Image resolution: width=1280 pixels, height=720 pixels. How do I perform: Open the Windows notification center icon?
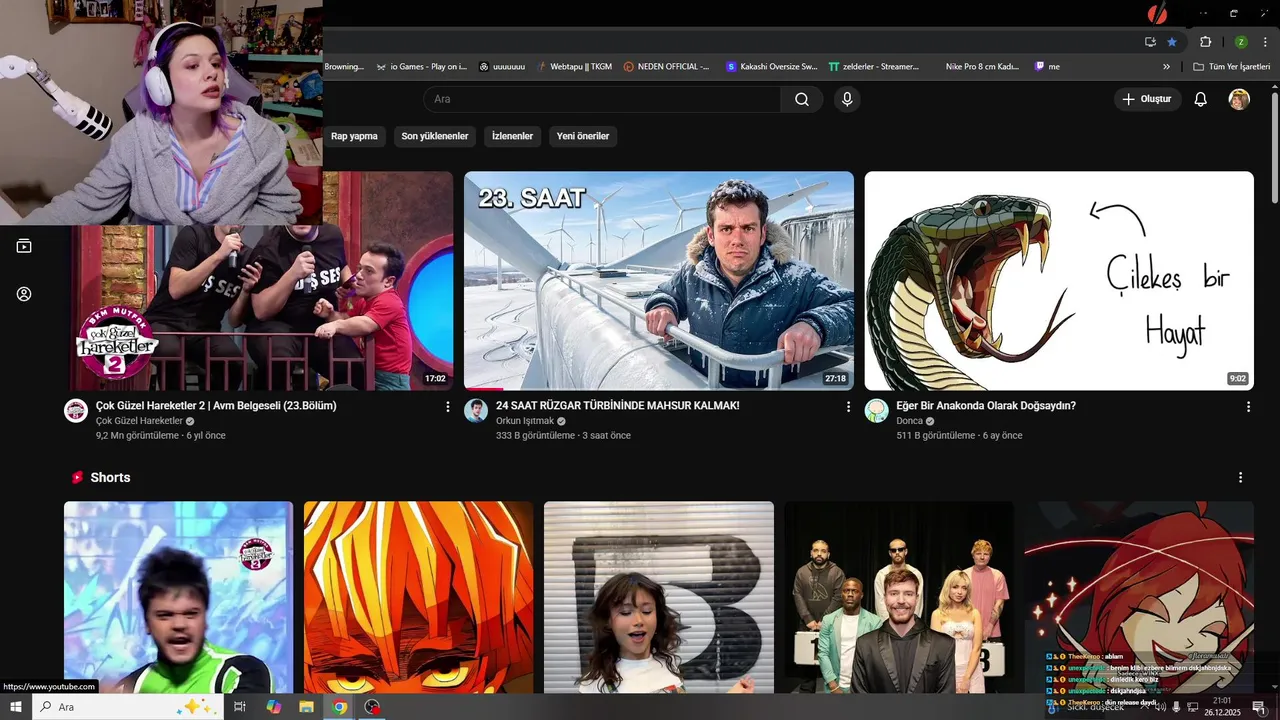click(x=1258, y=707)
